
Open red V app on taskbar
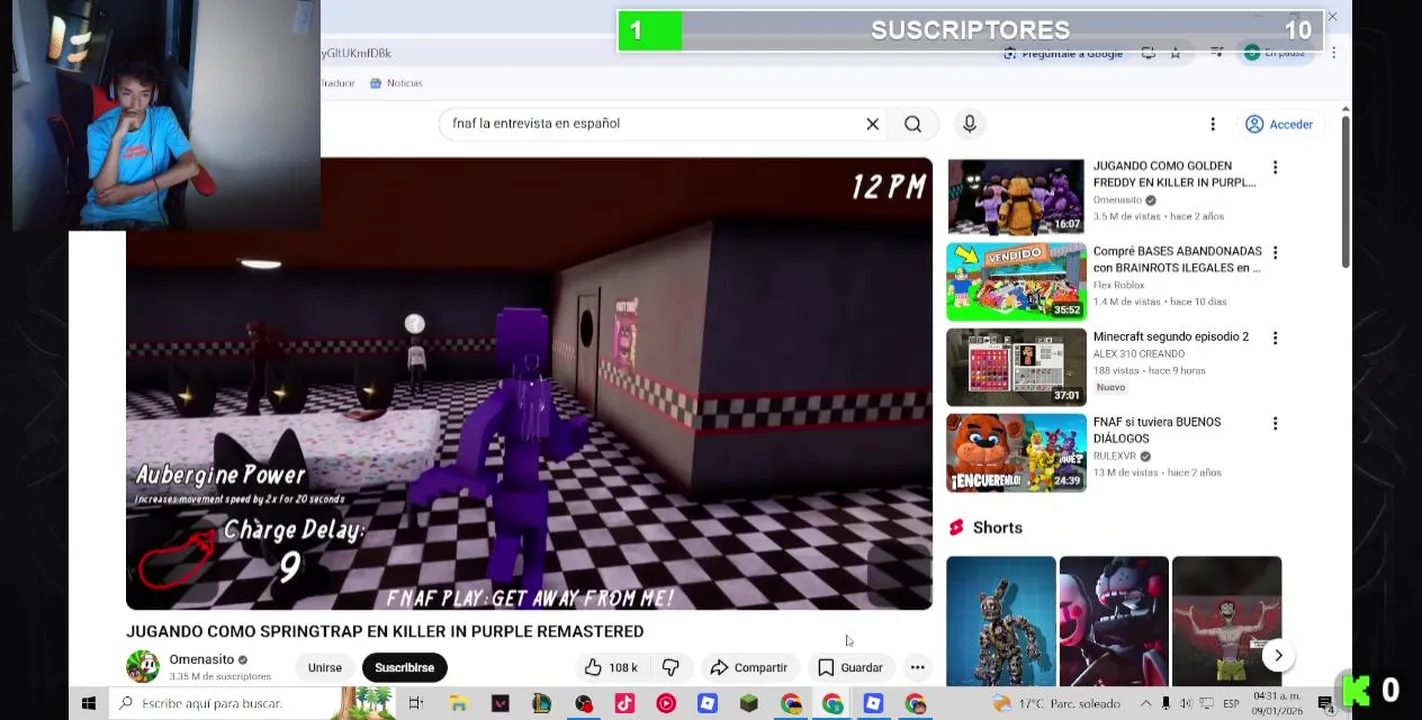500,704
